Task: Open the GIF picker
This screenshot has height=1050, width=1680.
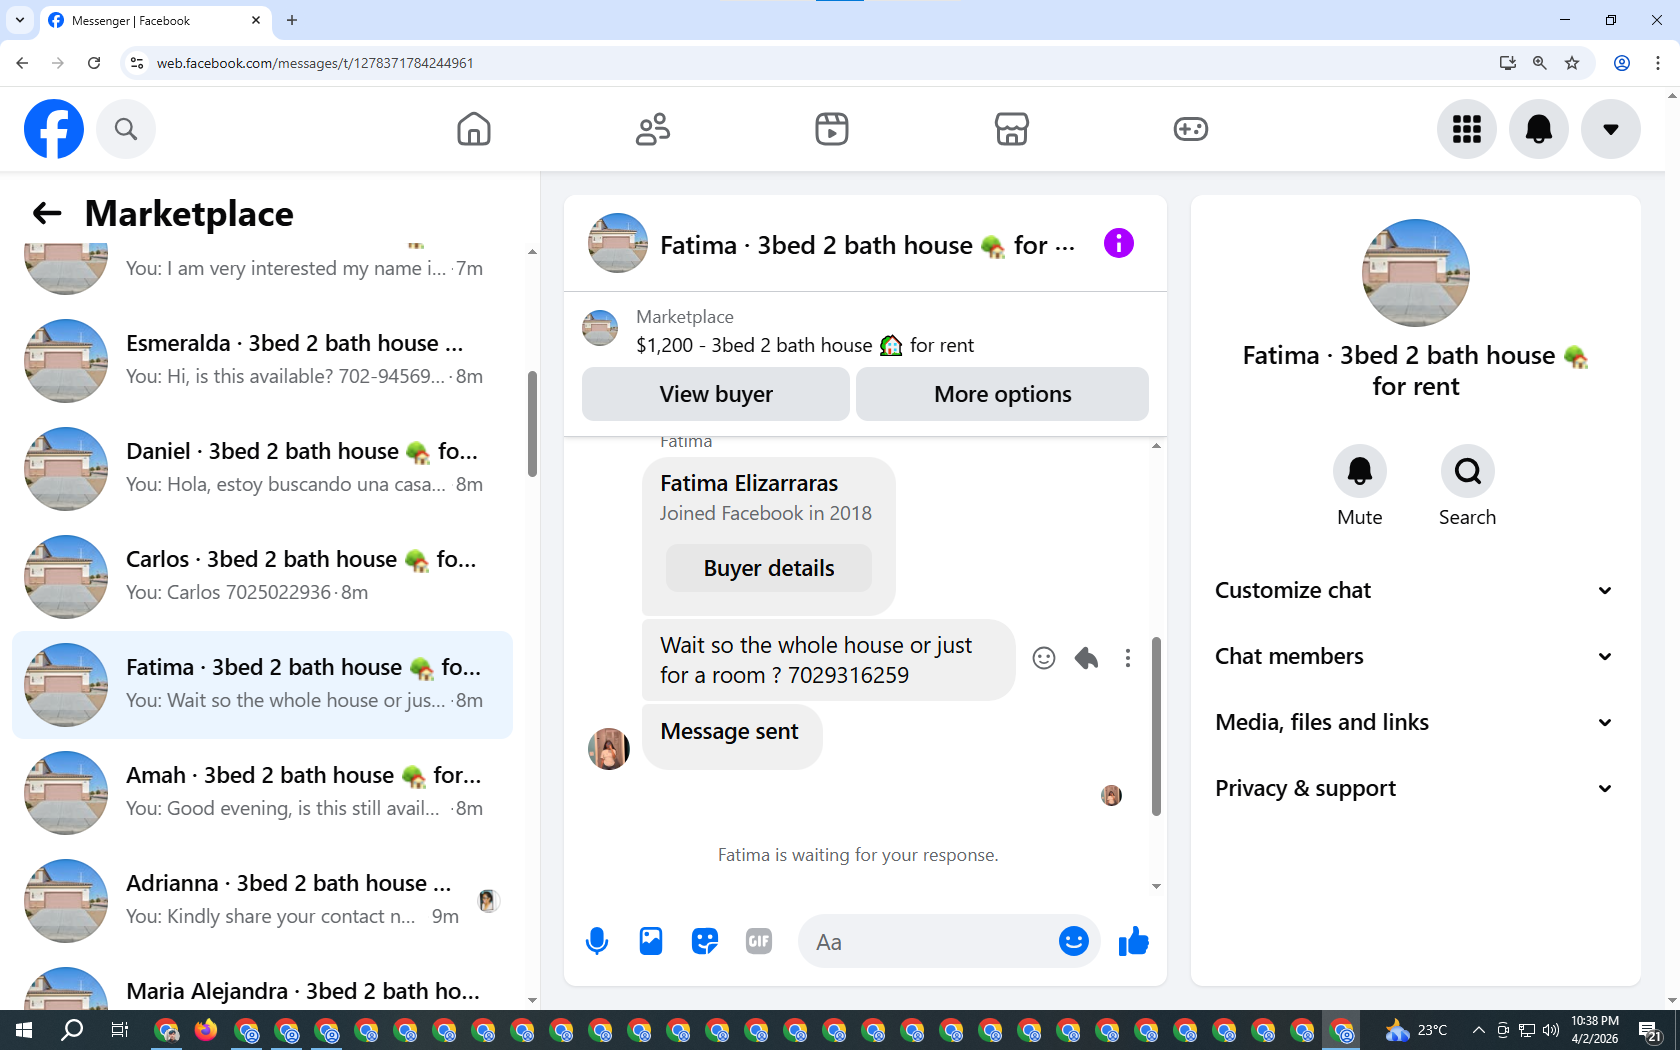Action: tap(759, 941)
